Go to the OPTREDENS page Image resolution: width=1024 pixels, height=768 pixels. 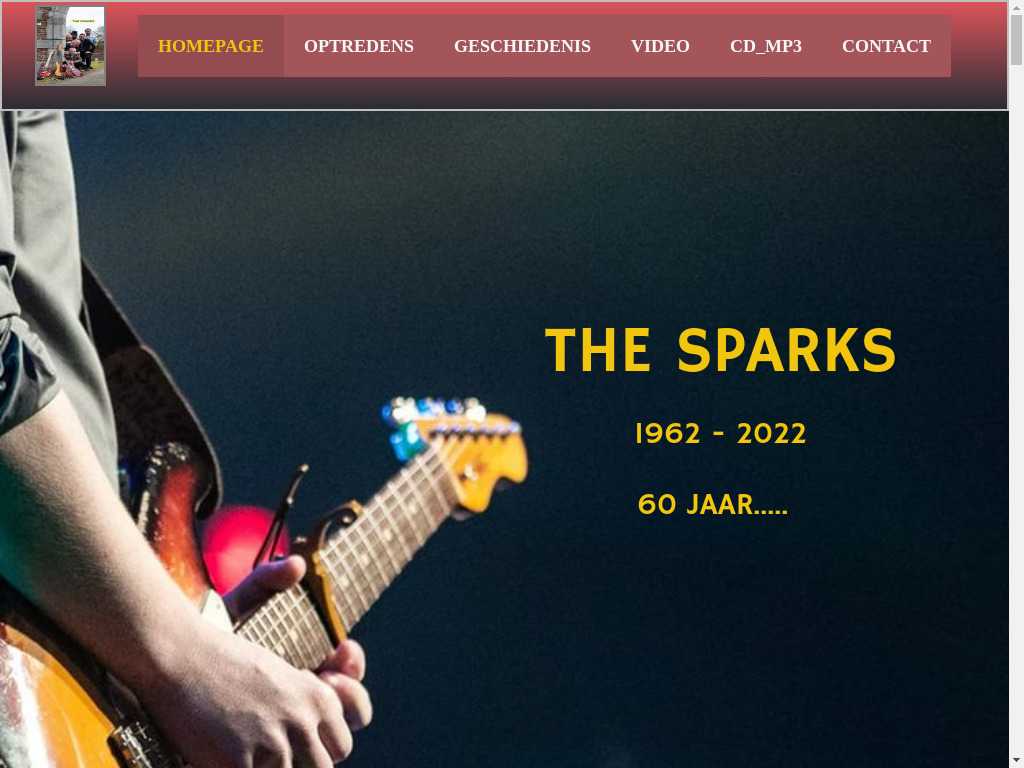[x=359, y=46]
